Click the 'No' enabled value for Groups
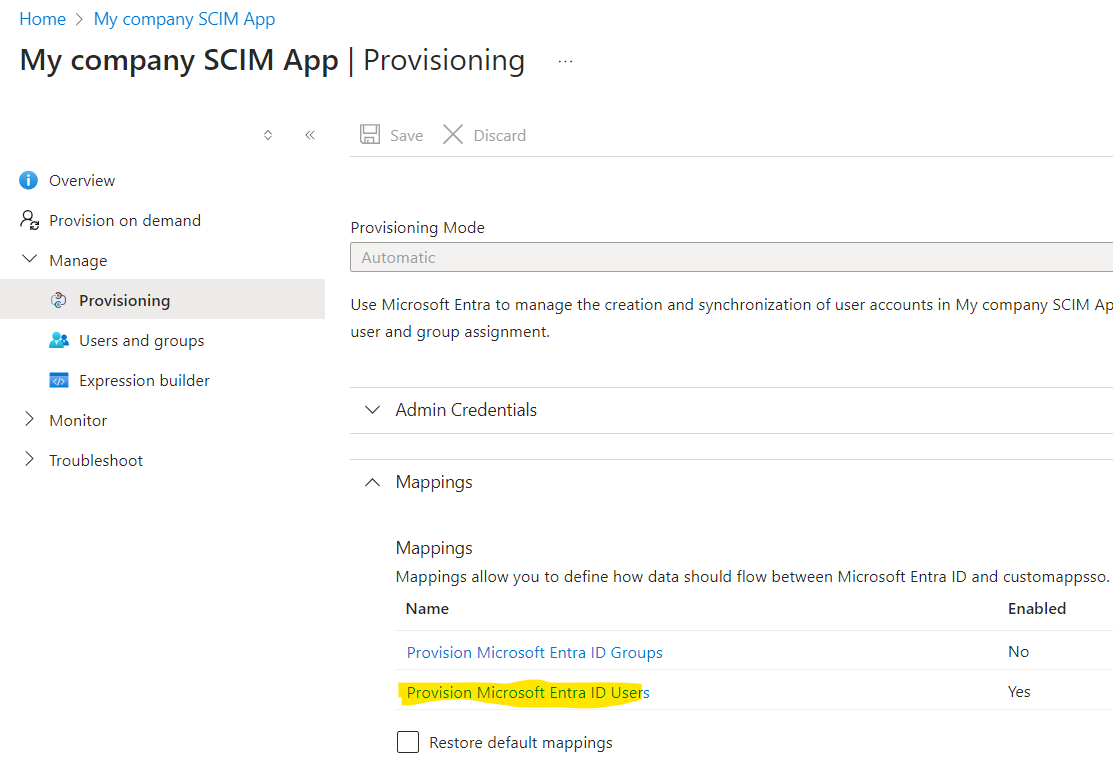Image resolution: width=1113 pixels, height=772 pixels. pyautogui.click(x=1019, y=651)
